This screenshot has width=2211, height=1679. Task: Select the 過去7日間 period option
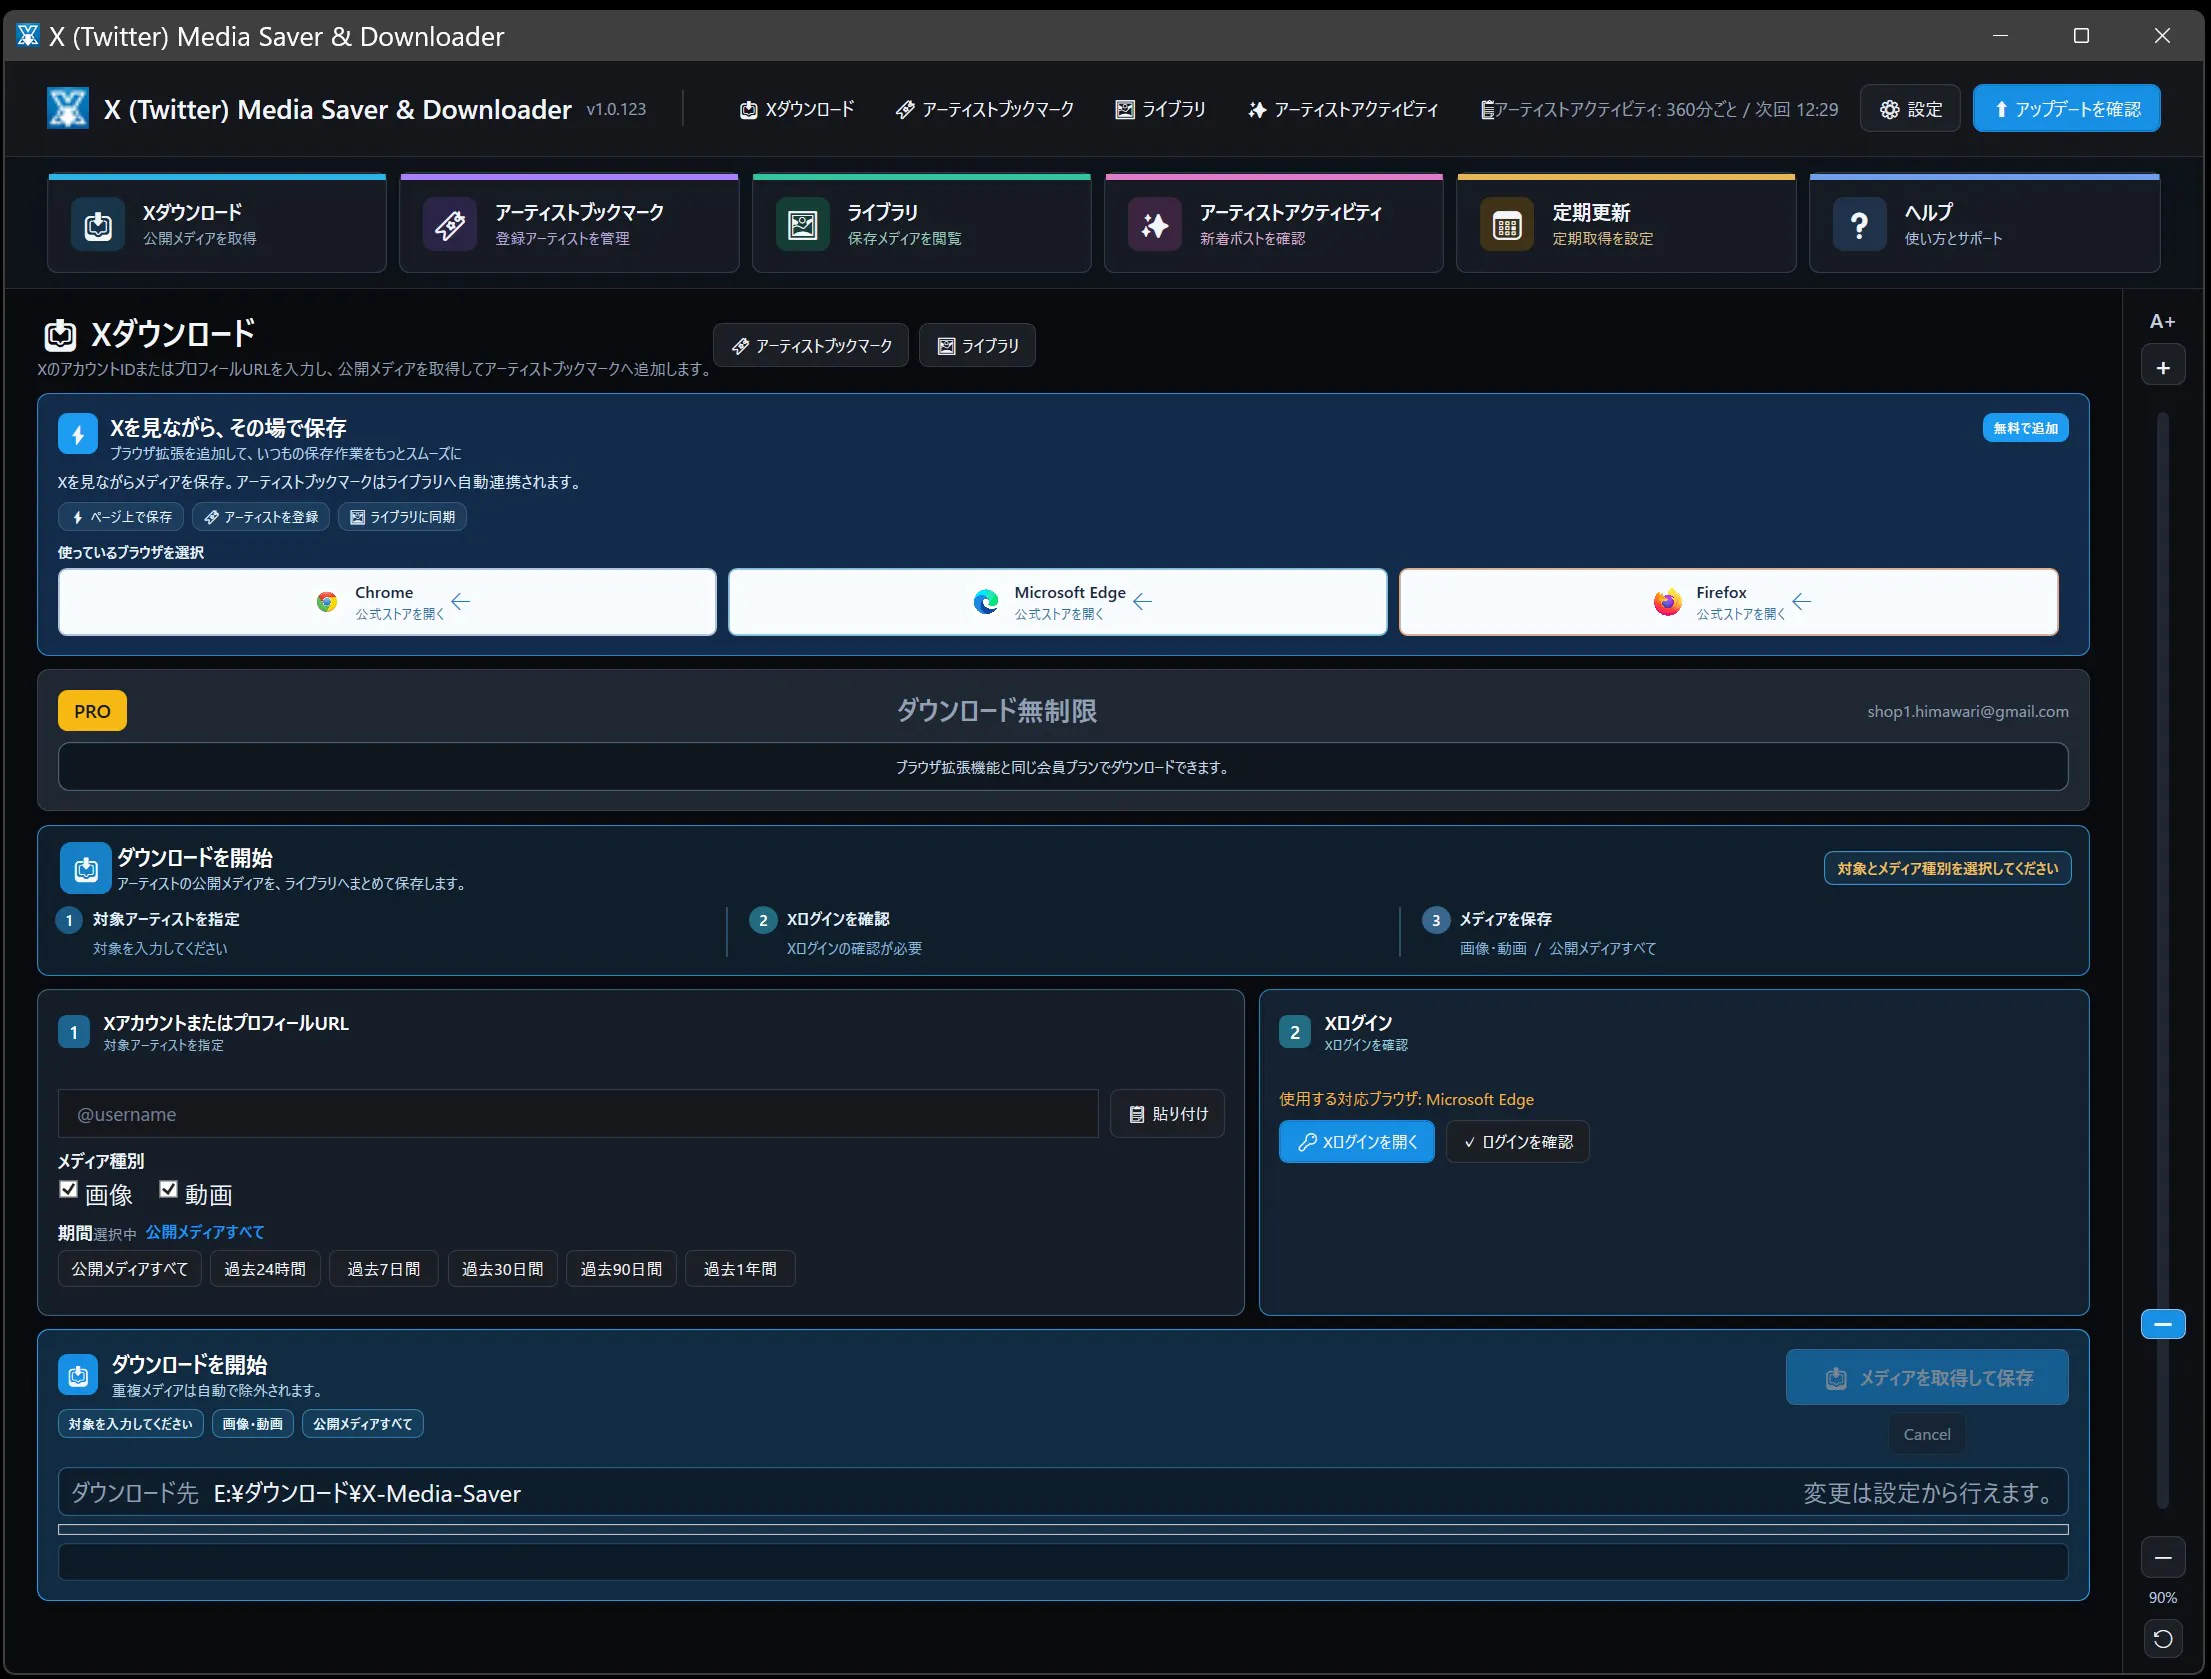(x=384, y=1269)
